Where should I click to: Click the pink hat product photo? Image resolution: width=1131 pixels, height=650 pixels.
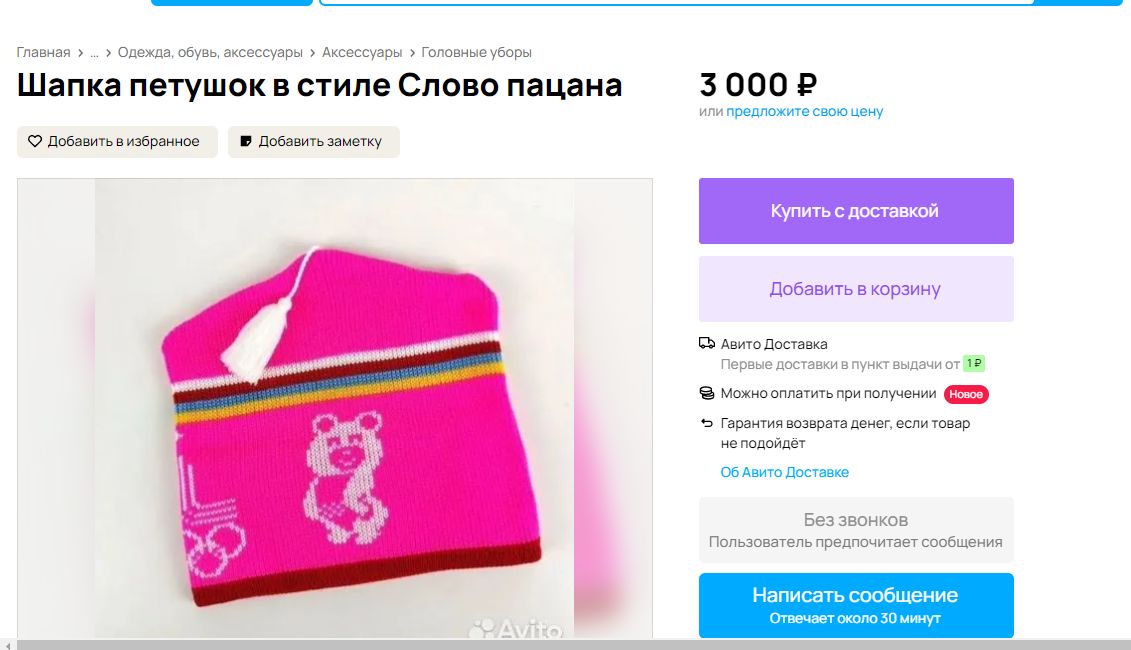click(x=335, y=408)
